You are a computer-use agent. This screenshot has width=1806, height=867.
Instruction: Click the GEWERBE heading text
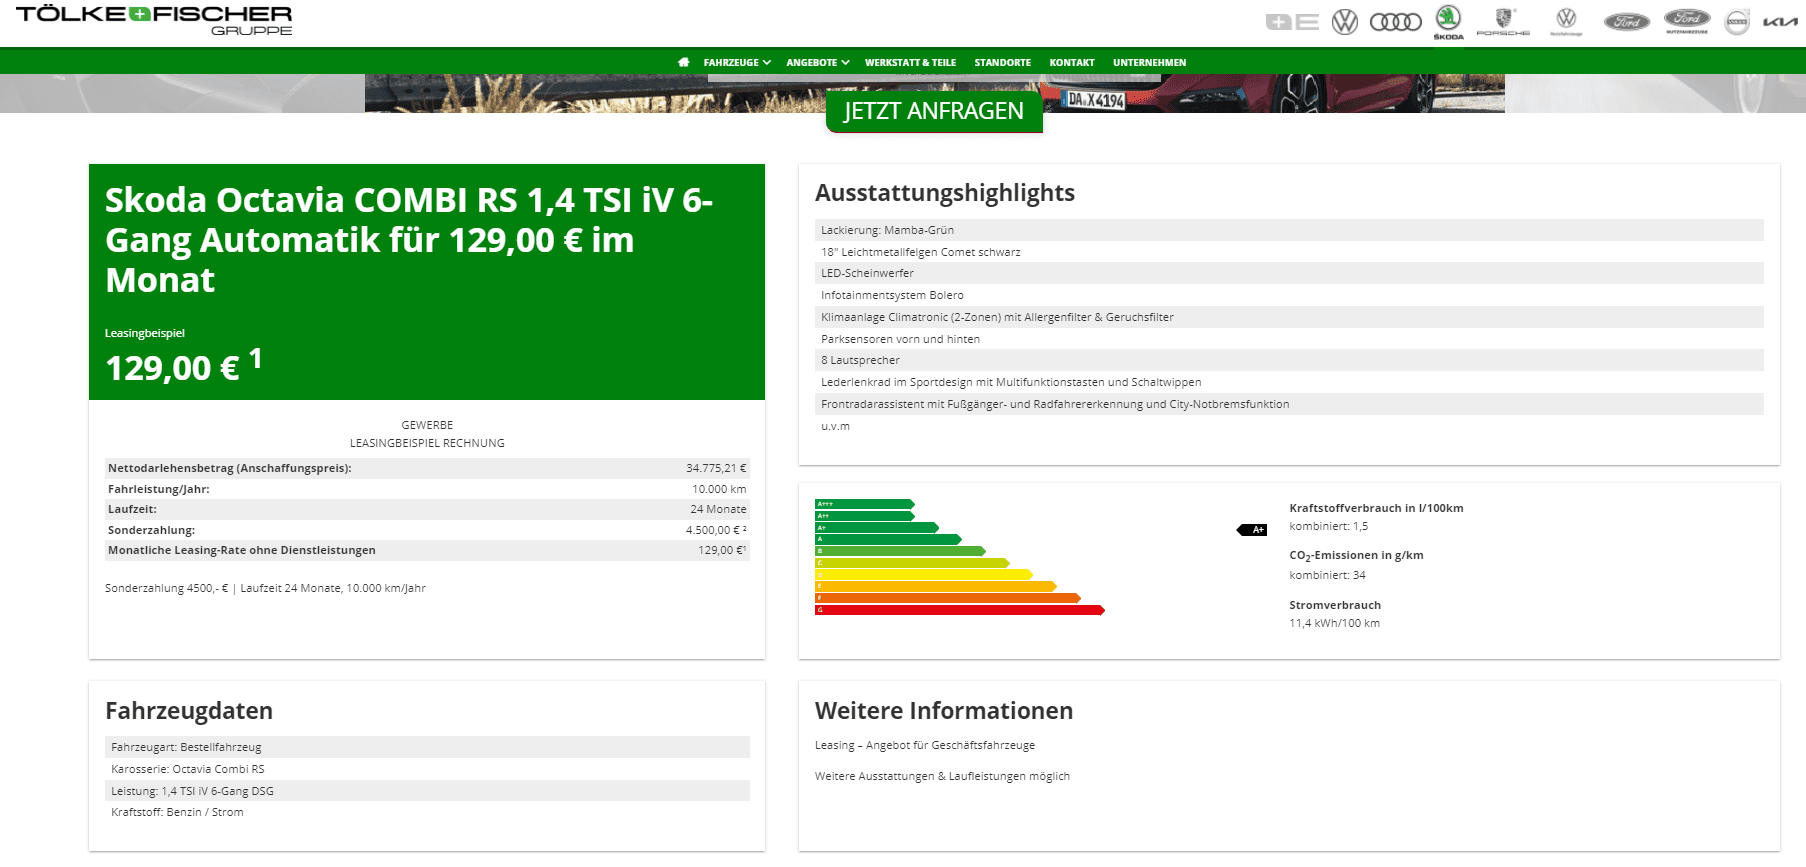(x=427, y=425)
